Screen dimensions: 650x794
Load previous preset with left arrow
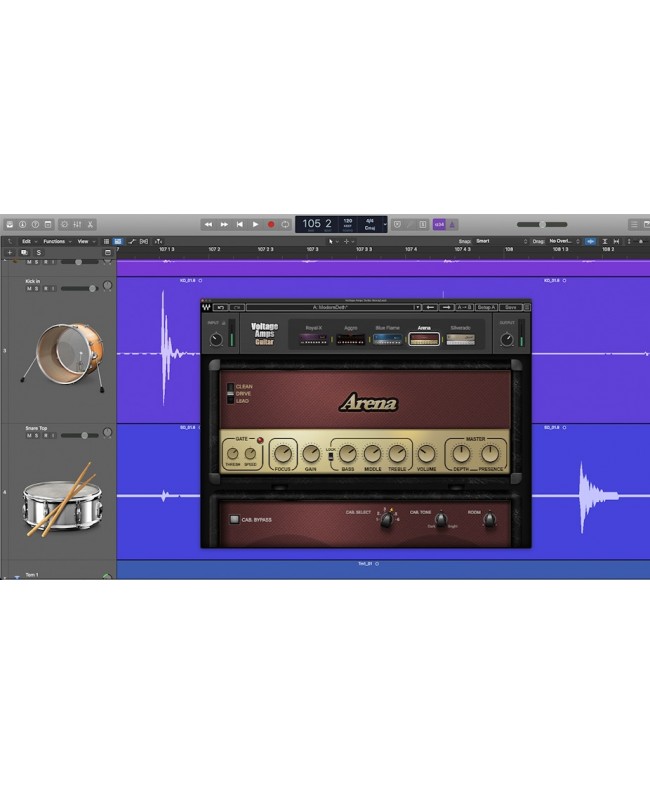[x=430, y=307]
